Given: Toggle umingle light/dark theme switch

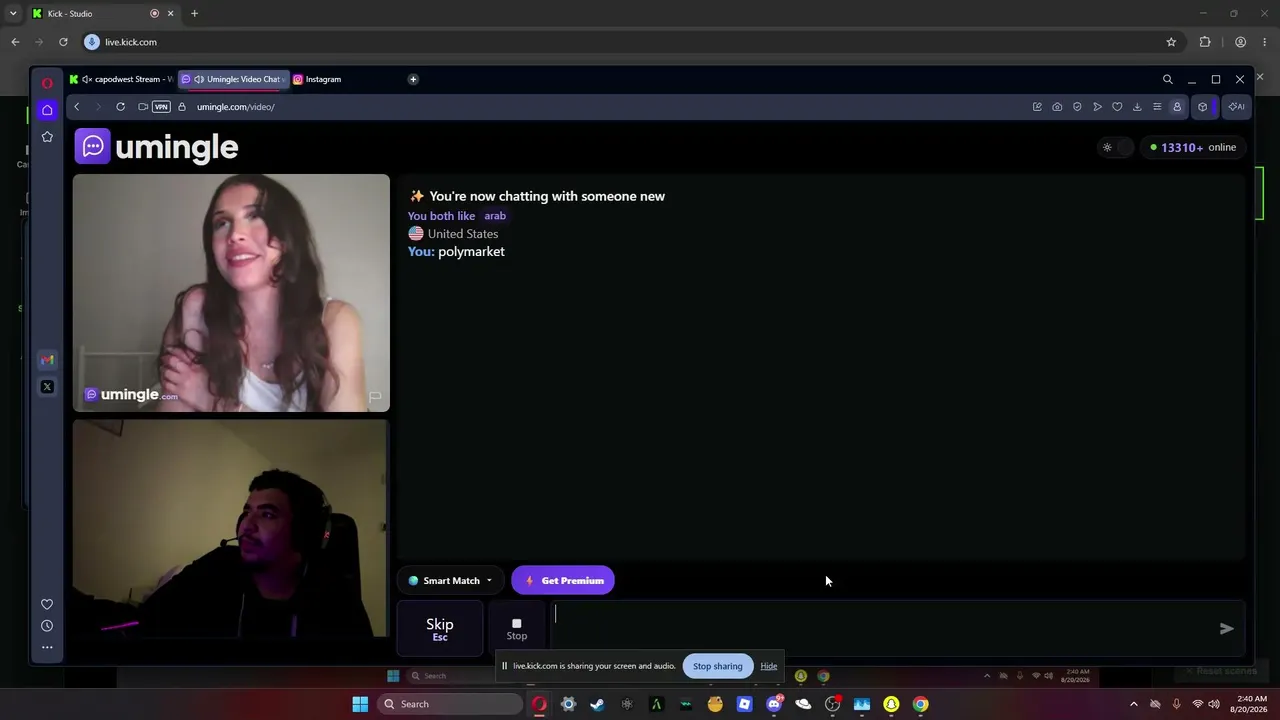Looking at the screenshot, I should point(1115,147).
